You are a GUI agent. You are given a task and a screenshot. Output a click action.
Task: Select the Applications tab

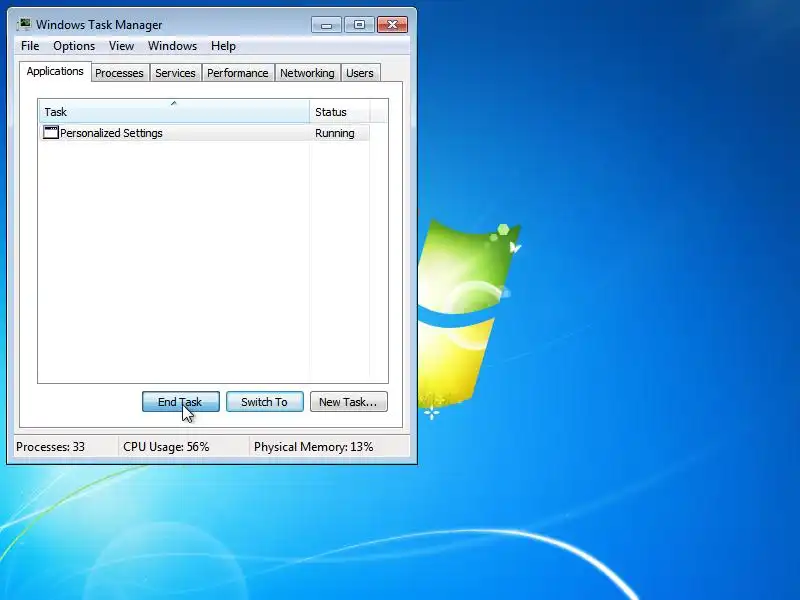coord(55,71)
